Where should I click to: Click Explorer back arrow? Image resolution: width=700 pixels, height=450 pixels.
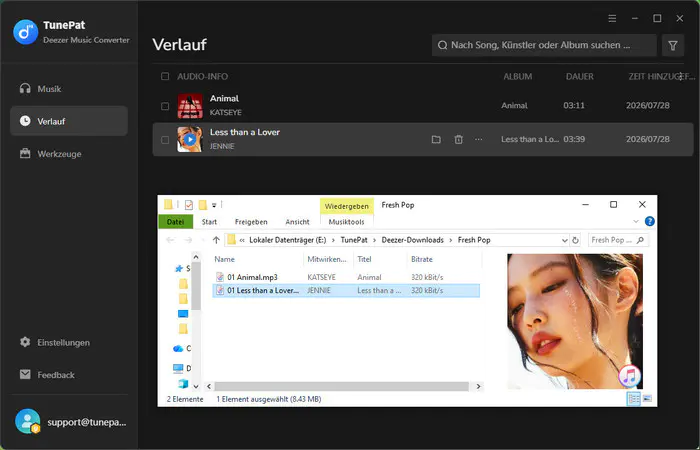point(170,240)
